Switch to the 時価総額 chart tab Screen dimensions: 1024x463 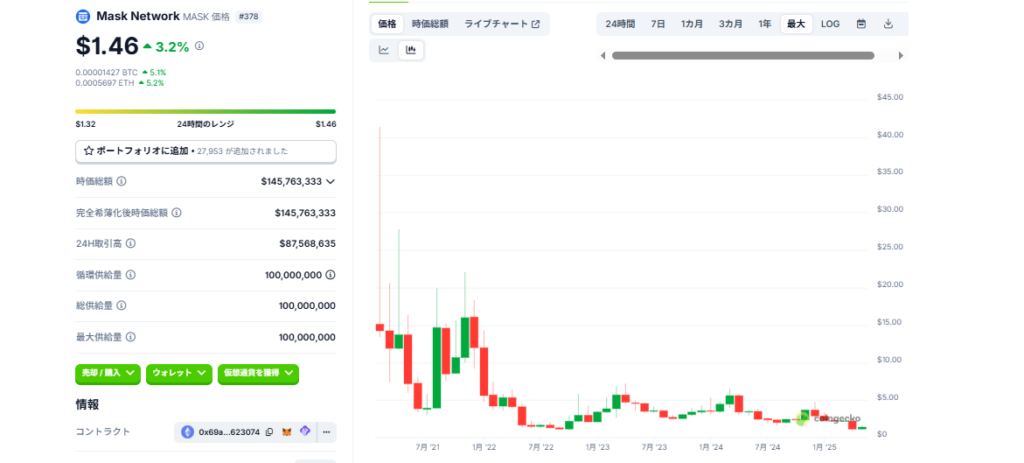click(x=430, y=24)
